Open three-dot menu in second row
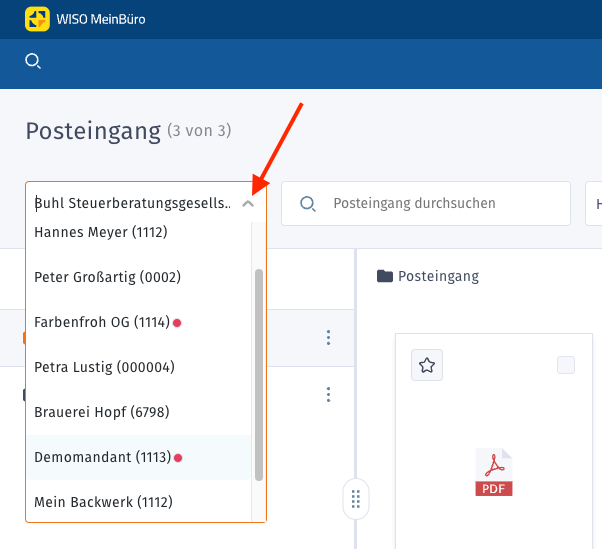This screenshot has height=549, width=602. pyautogui.click(x=328, y=395)
